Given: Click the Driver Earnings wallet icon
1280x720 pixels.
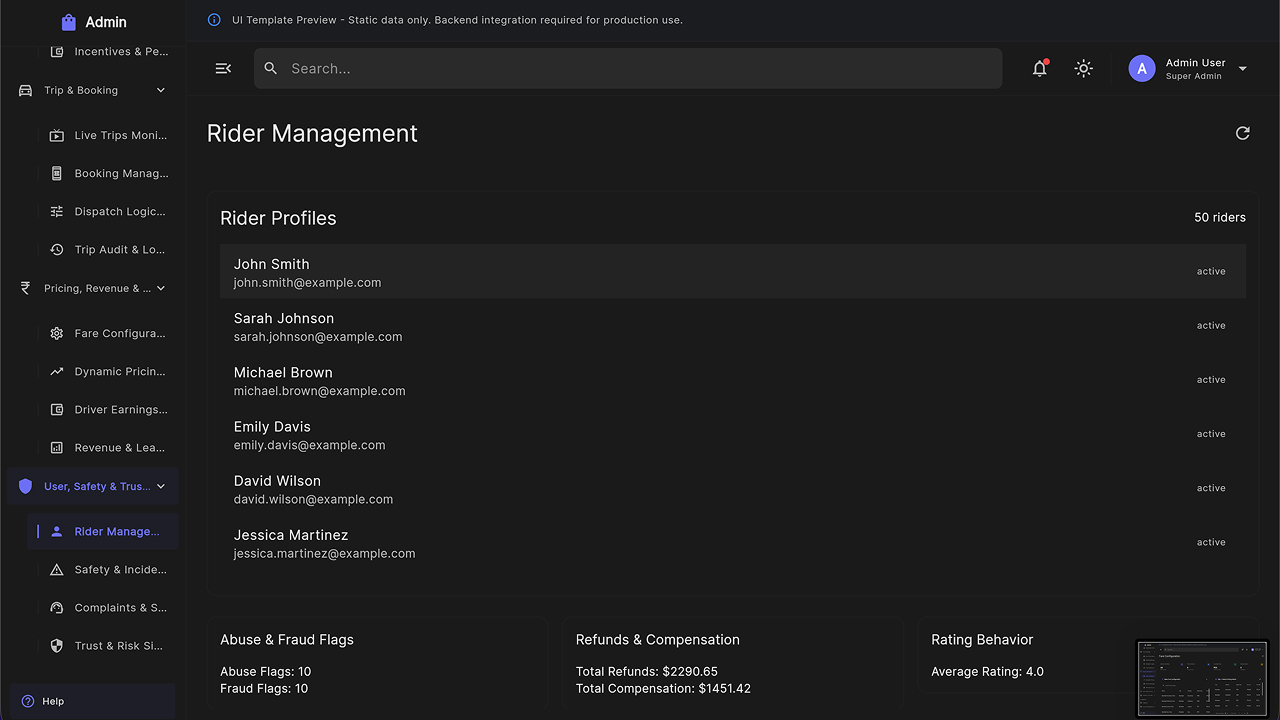Looking at the screenshot, I should point(56,409).
